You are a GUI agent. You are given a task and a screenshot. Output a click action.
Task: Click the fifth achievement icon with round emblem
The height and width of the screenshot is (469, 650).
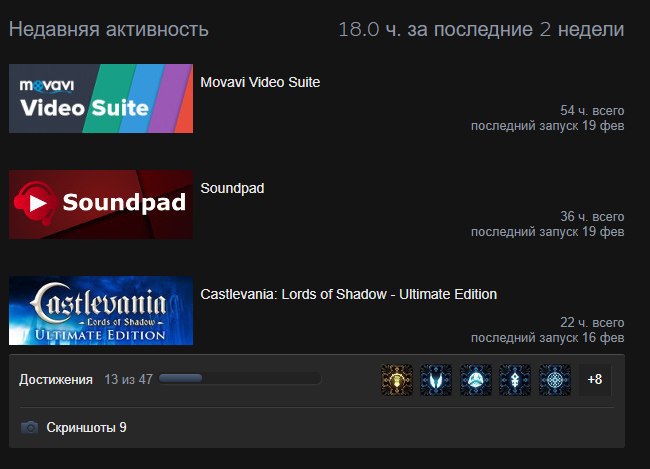555,379
